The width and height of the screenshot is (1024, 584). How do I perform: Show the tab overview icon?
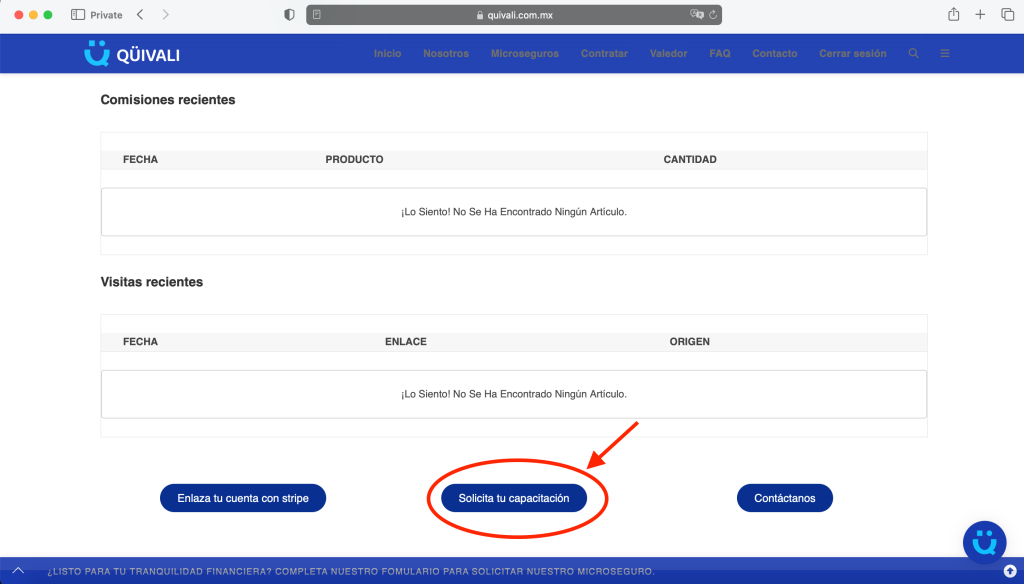tap(1008, 14)
